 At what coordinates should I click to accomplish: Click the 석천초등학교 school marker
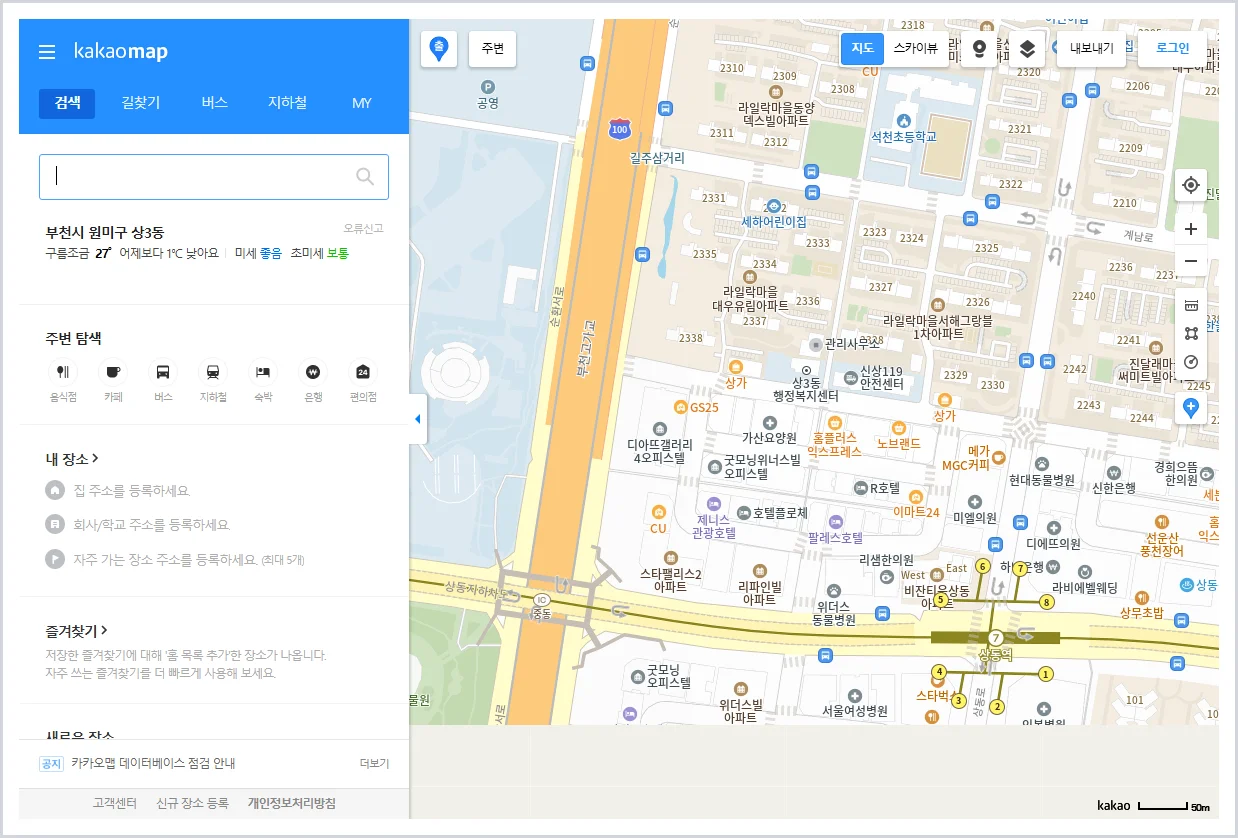coord(906,119)
